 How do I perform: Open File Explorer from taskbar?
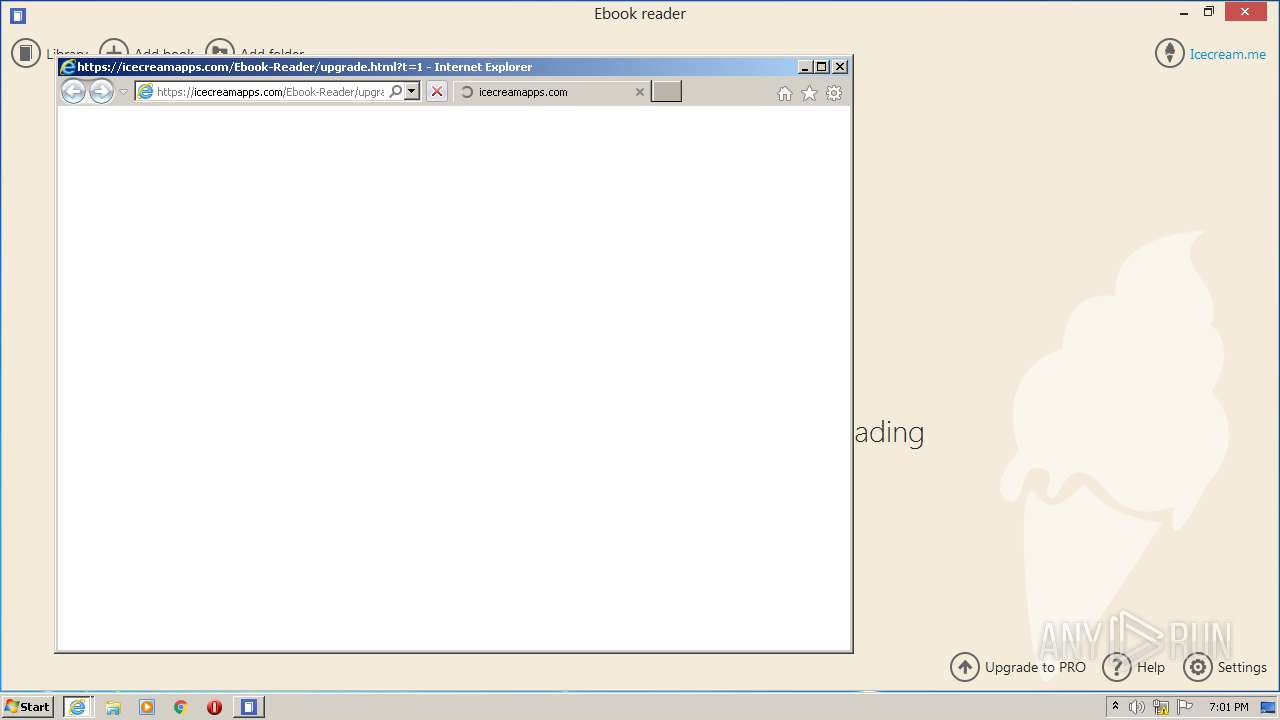[113, 707]
